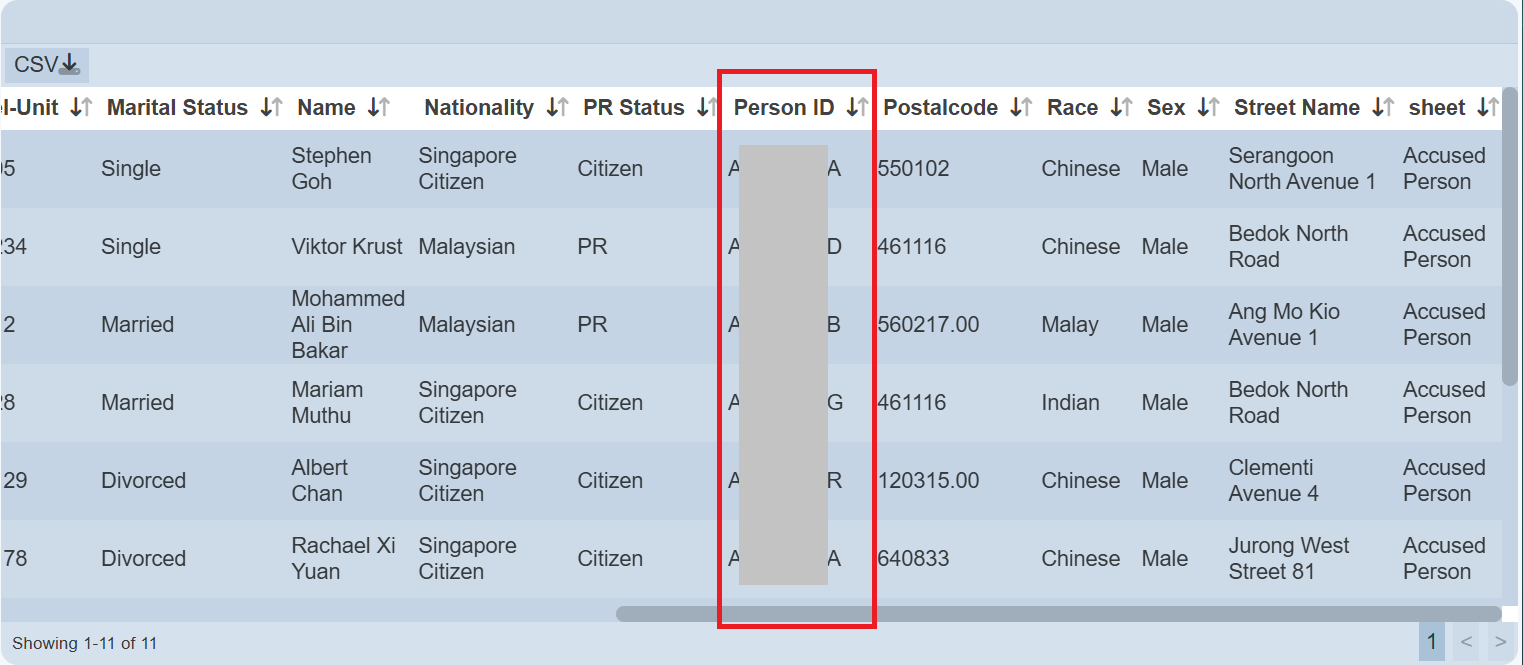Sort by Nationality column arrows
This screenshot has width=1523, height=665.
click(x=557, y=108)
